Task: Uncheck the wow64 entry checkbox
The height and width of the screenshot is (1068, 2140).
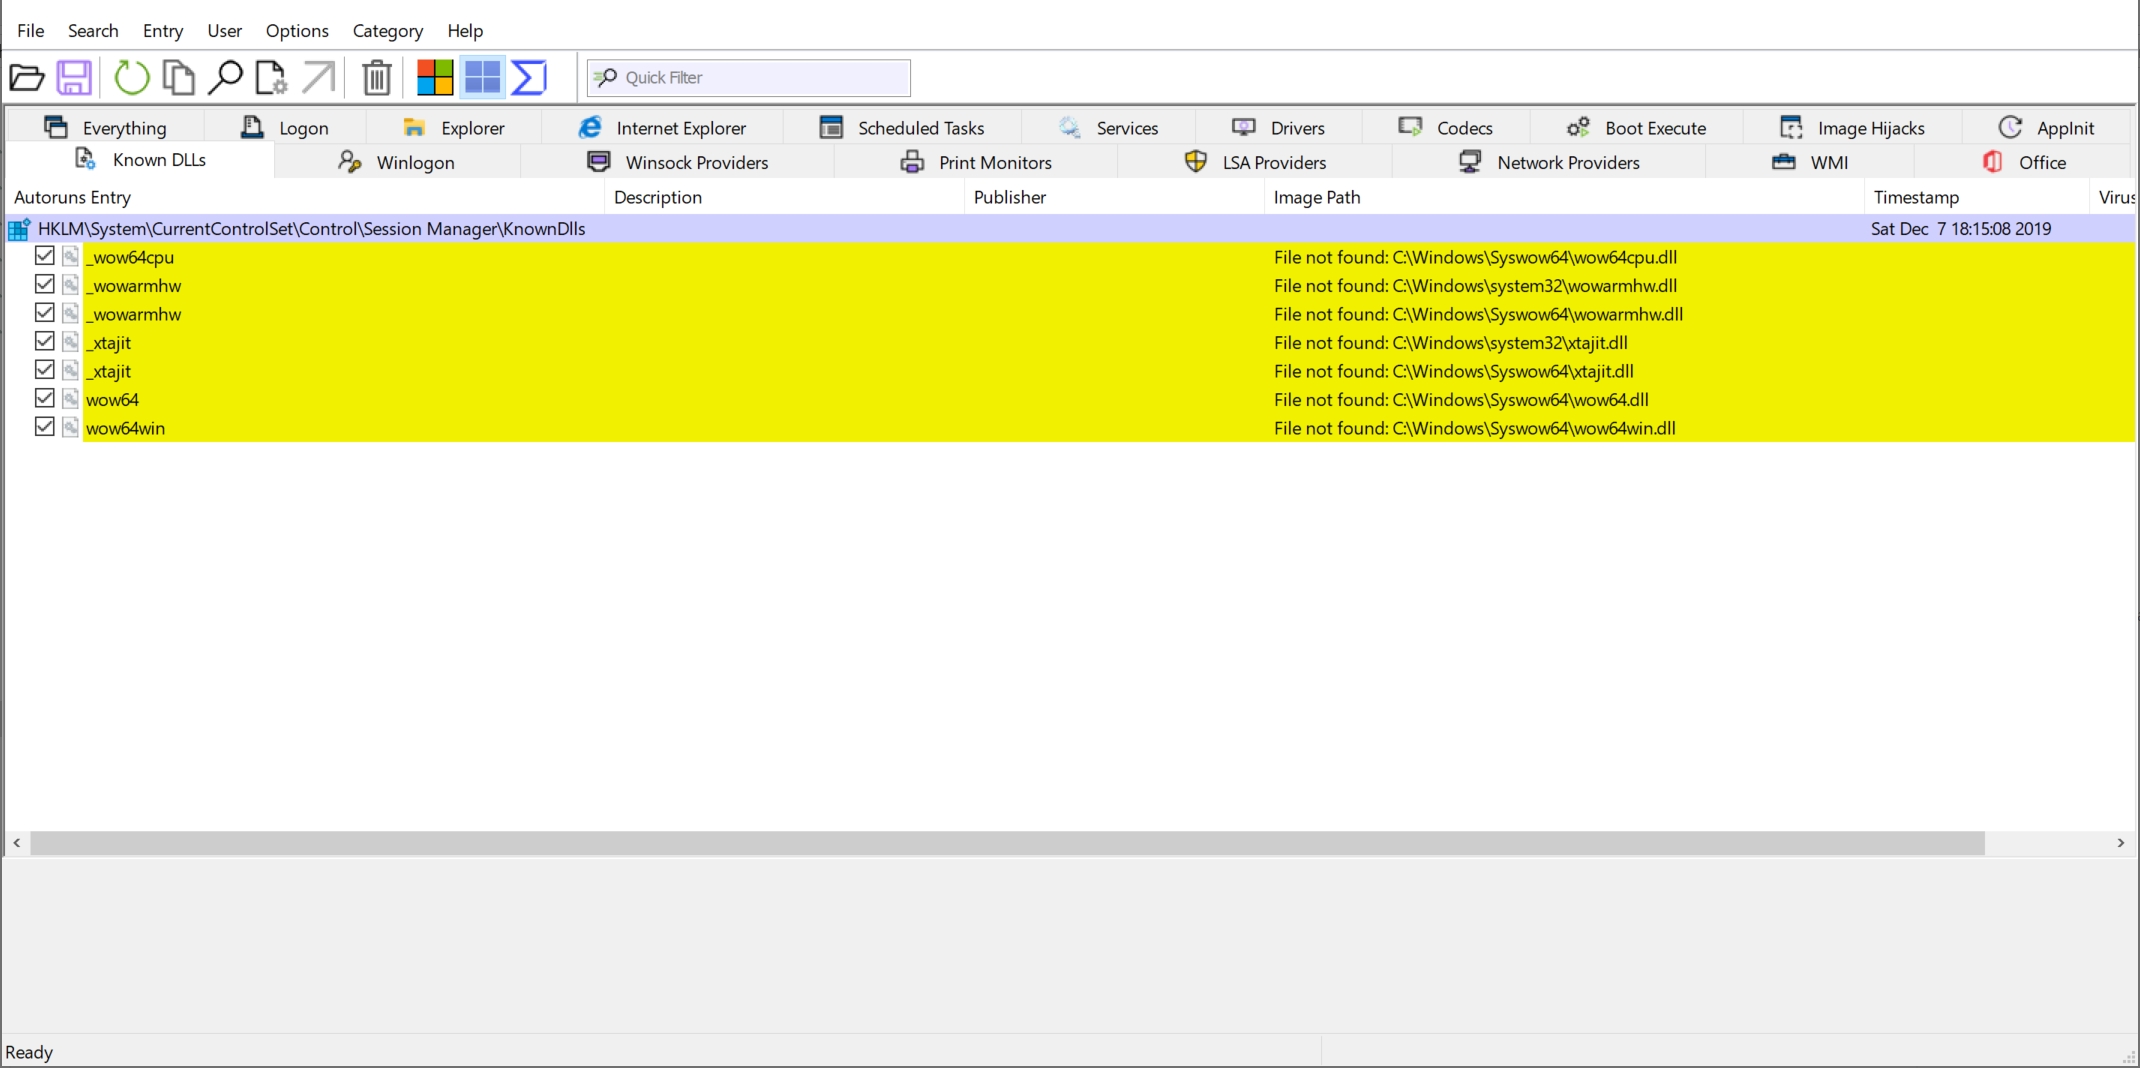Action: [44, 398]
